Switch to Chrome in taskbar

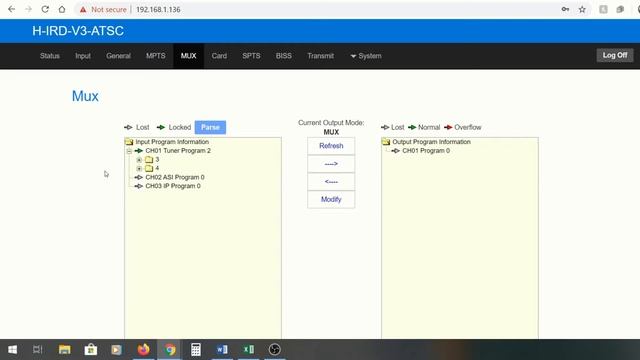click(170, 350)
